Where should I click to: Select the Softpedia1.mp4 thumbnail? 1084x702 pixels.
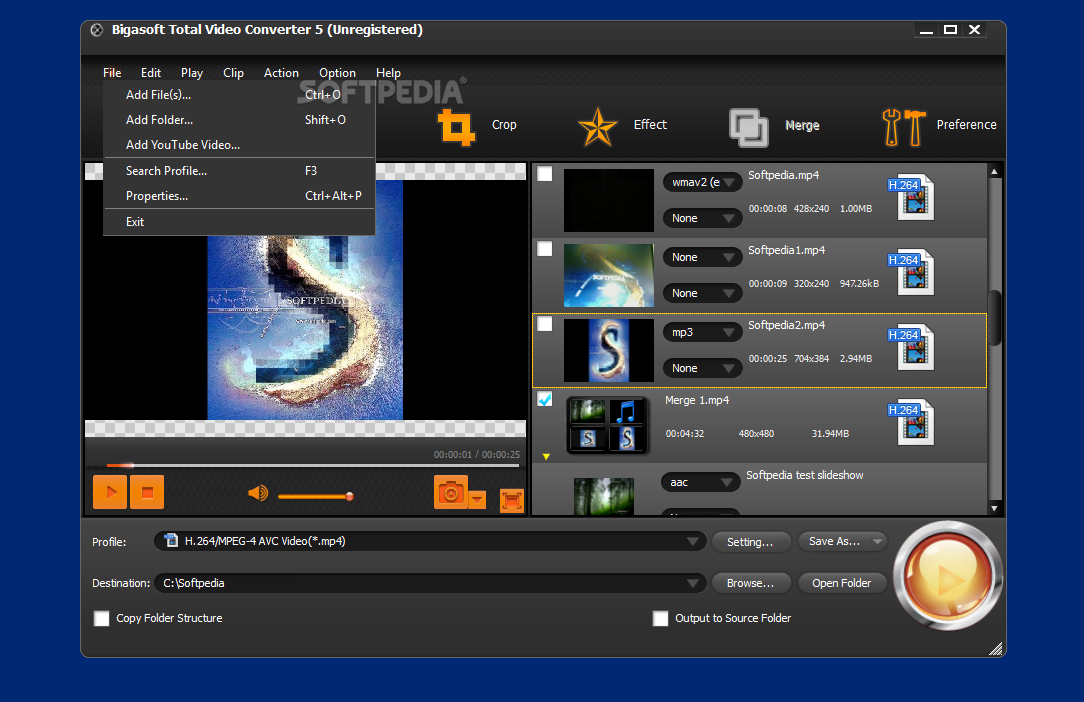[x=608, y=275]
